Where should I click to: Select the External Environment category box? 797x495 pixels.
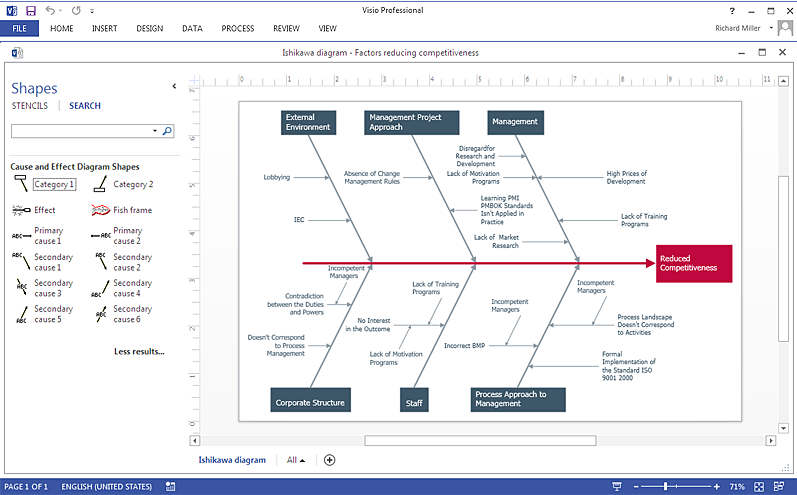click(x=308, y=122)
